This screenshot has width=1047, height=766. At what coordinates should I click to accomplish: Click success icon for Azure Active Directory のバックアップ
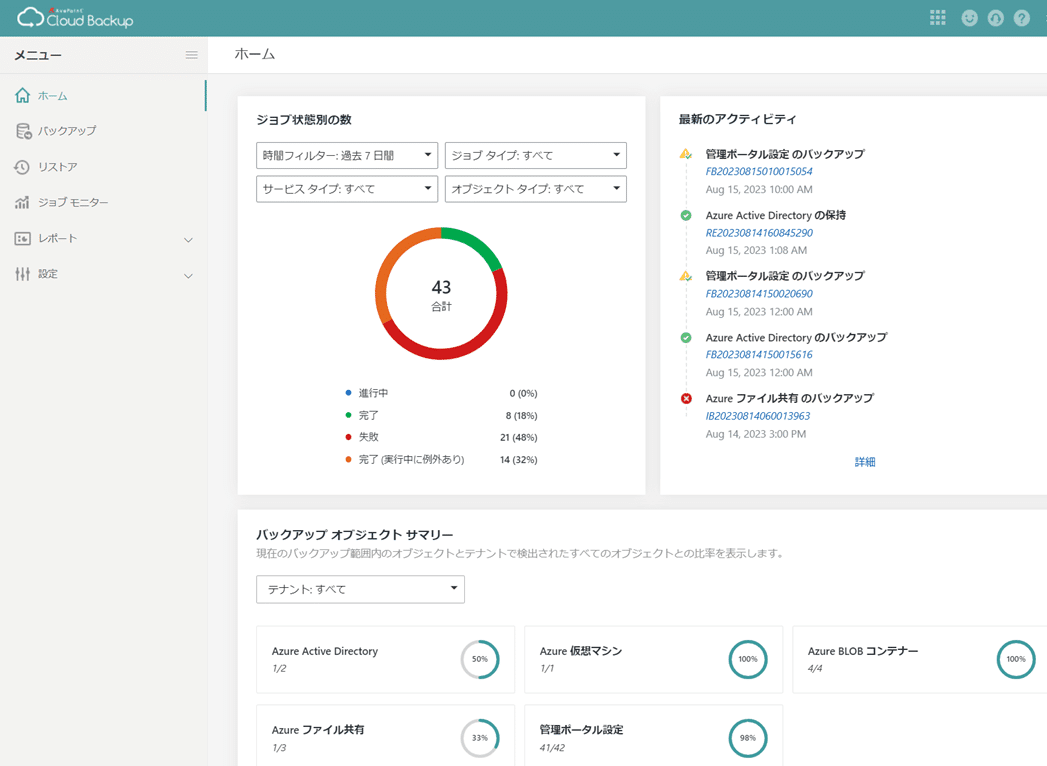tap(686, 337)
